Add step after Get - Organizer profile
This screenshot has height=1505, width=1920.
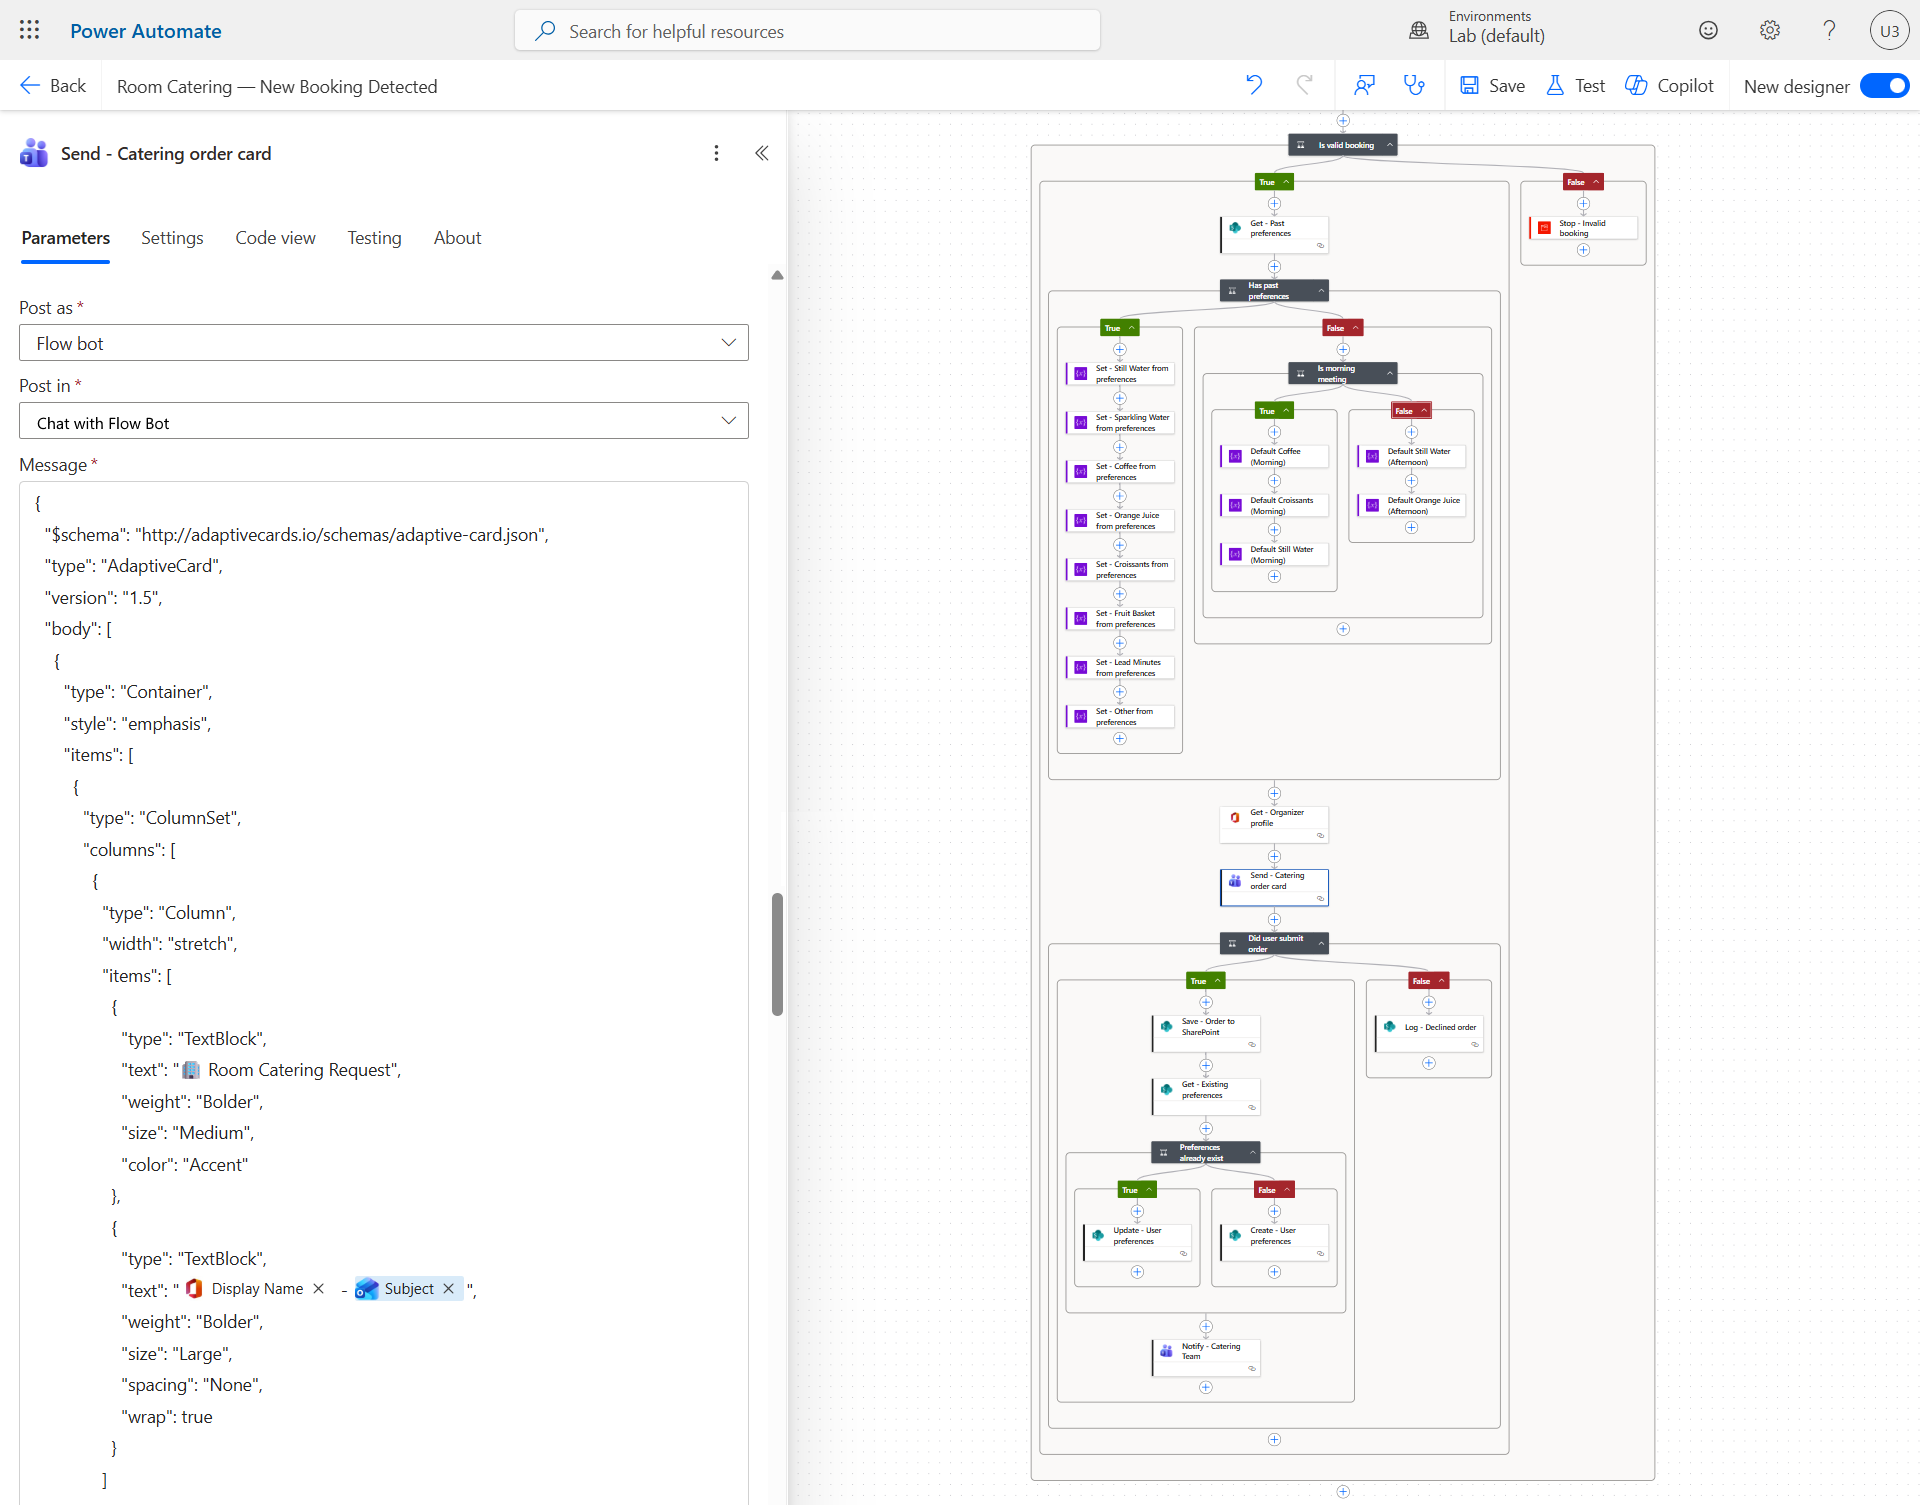pos(1274,856)
